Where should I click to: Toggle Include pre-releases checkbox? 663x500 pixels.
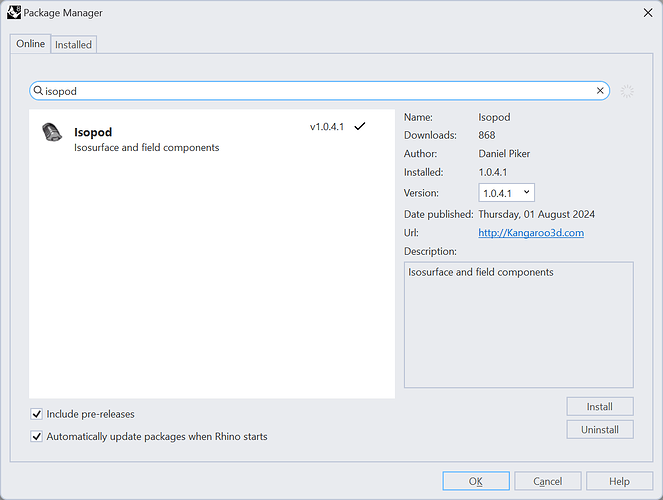(x=37, y=414)
